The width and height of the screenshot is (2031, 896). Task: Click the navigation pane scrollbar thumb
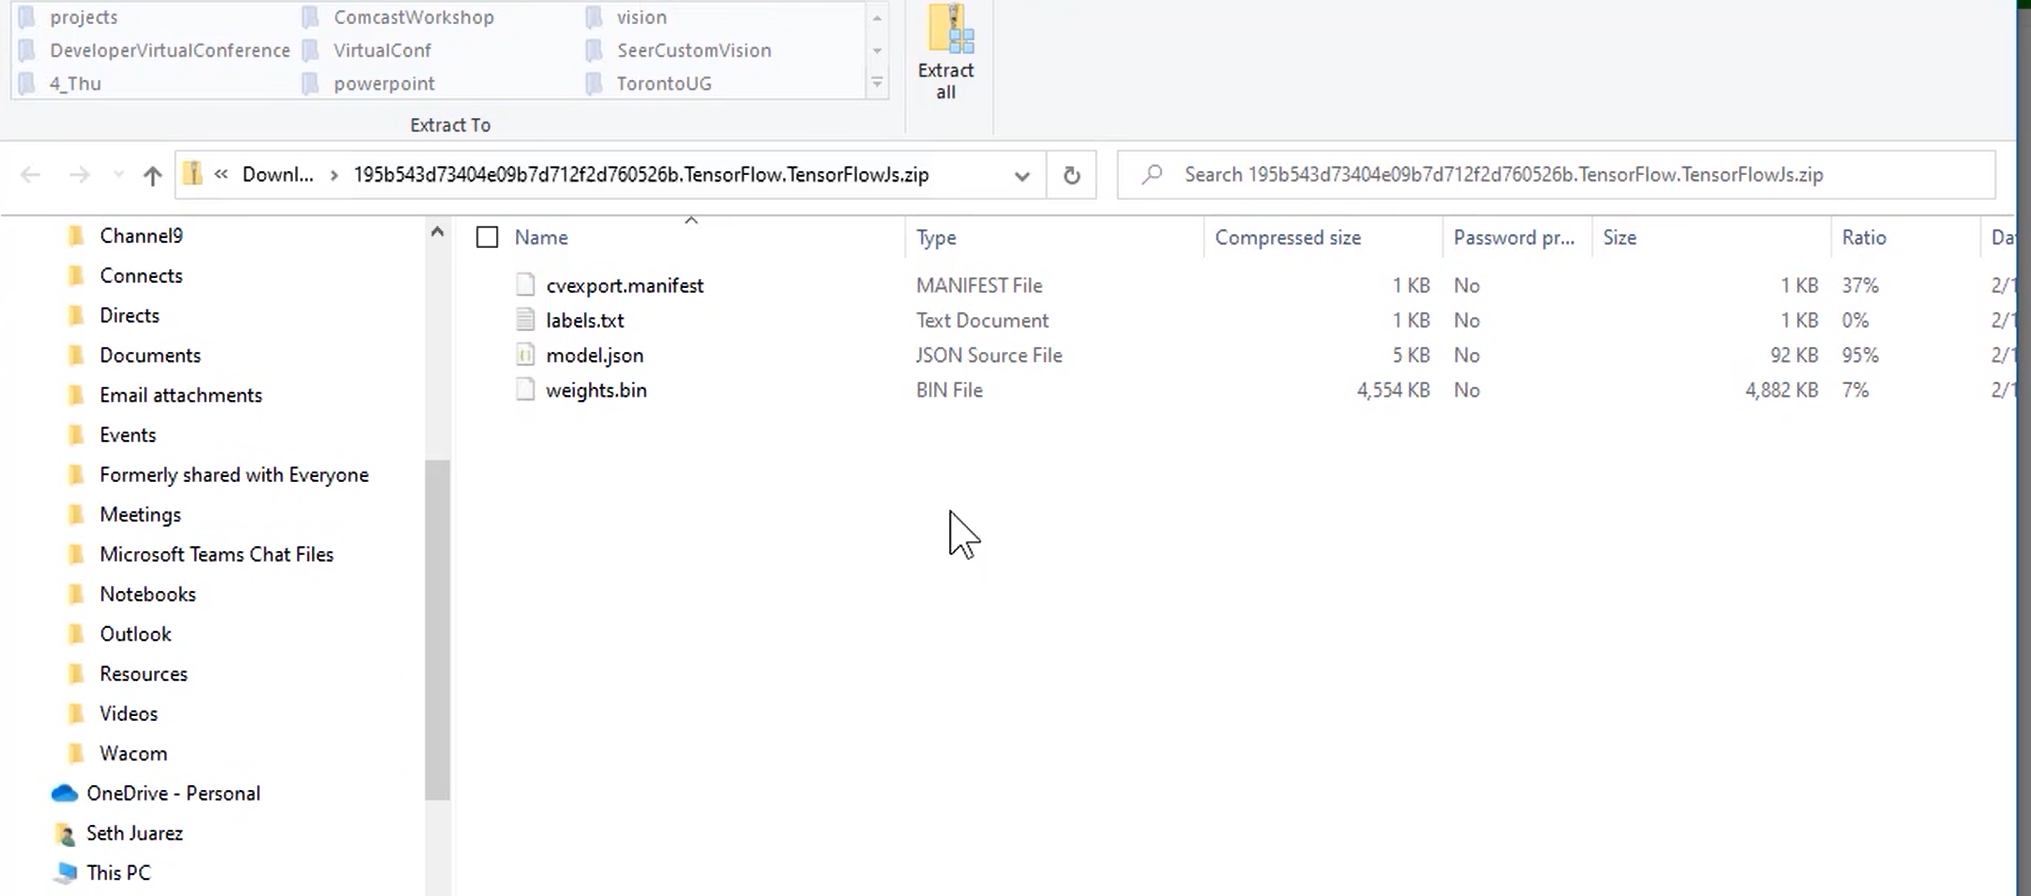pos(437,630)
